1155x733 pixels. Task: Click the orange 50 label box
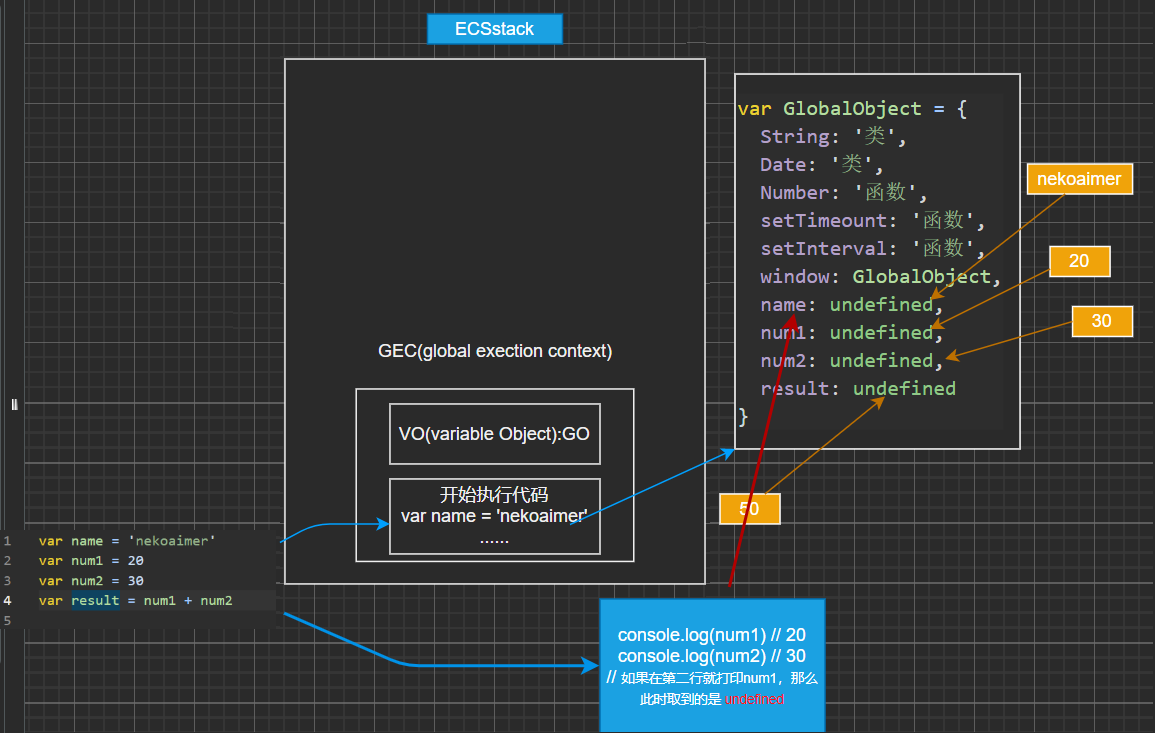click(750, 508)
